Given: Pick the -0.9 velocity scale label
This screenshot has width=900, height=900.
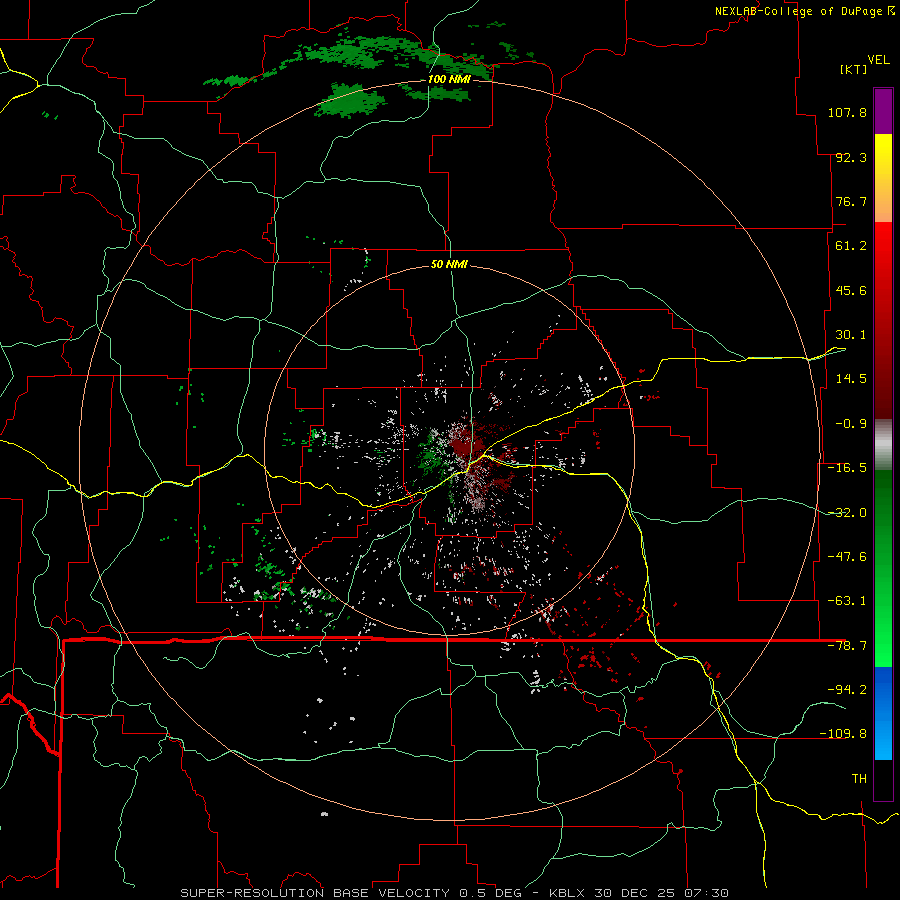Looking at the screenshot, I should pos(851,424).
